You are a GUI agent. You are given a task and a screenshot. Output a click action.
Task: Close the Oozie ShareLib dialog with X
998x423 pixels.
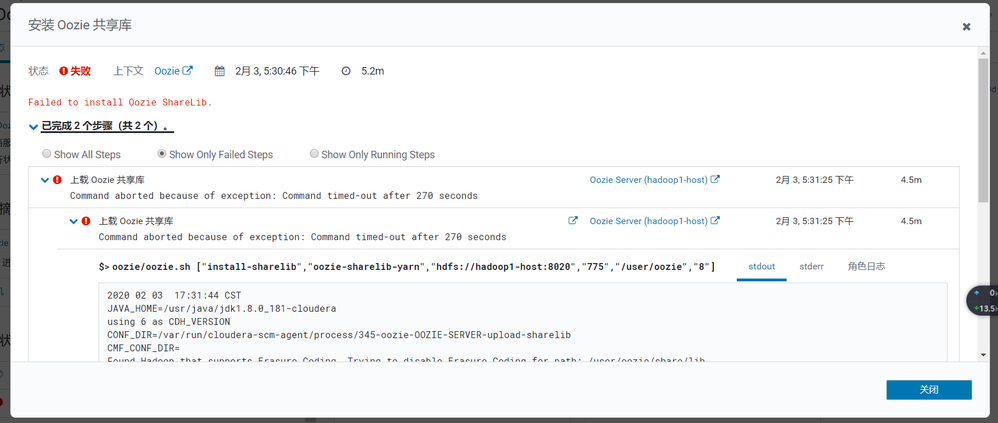[966, 26]
